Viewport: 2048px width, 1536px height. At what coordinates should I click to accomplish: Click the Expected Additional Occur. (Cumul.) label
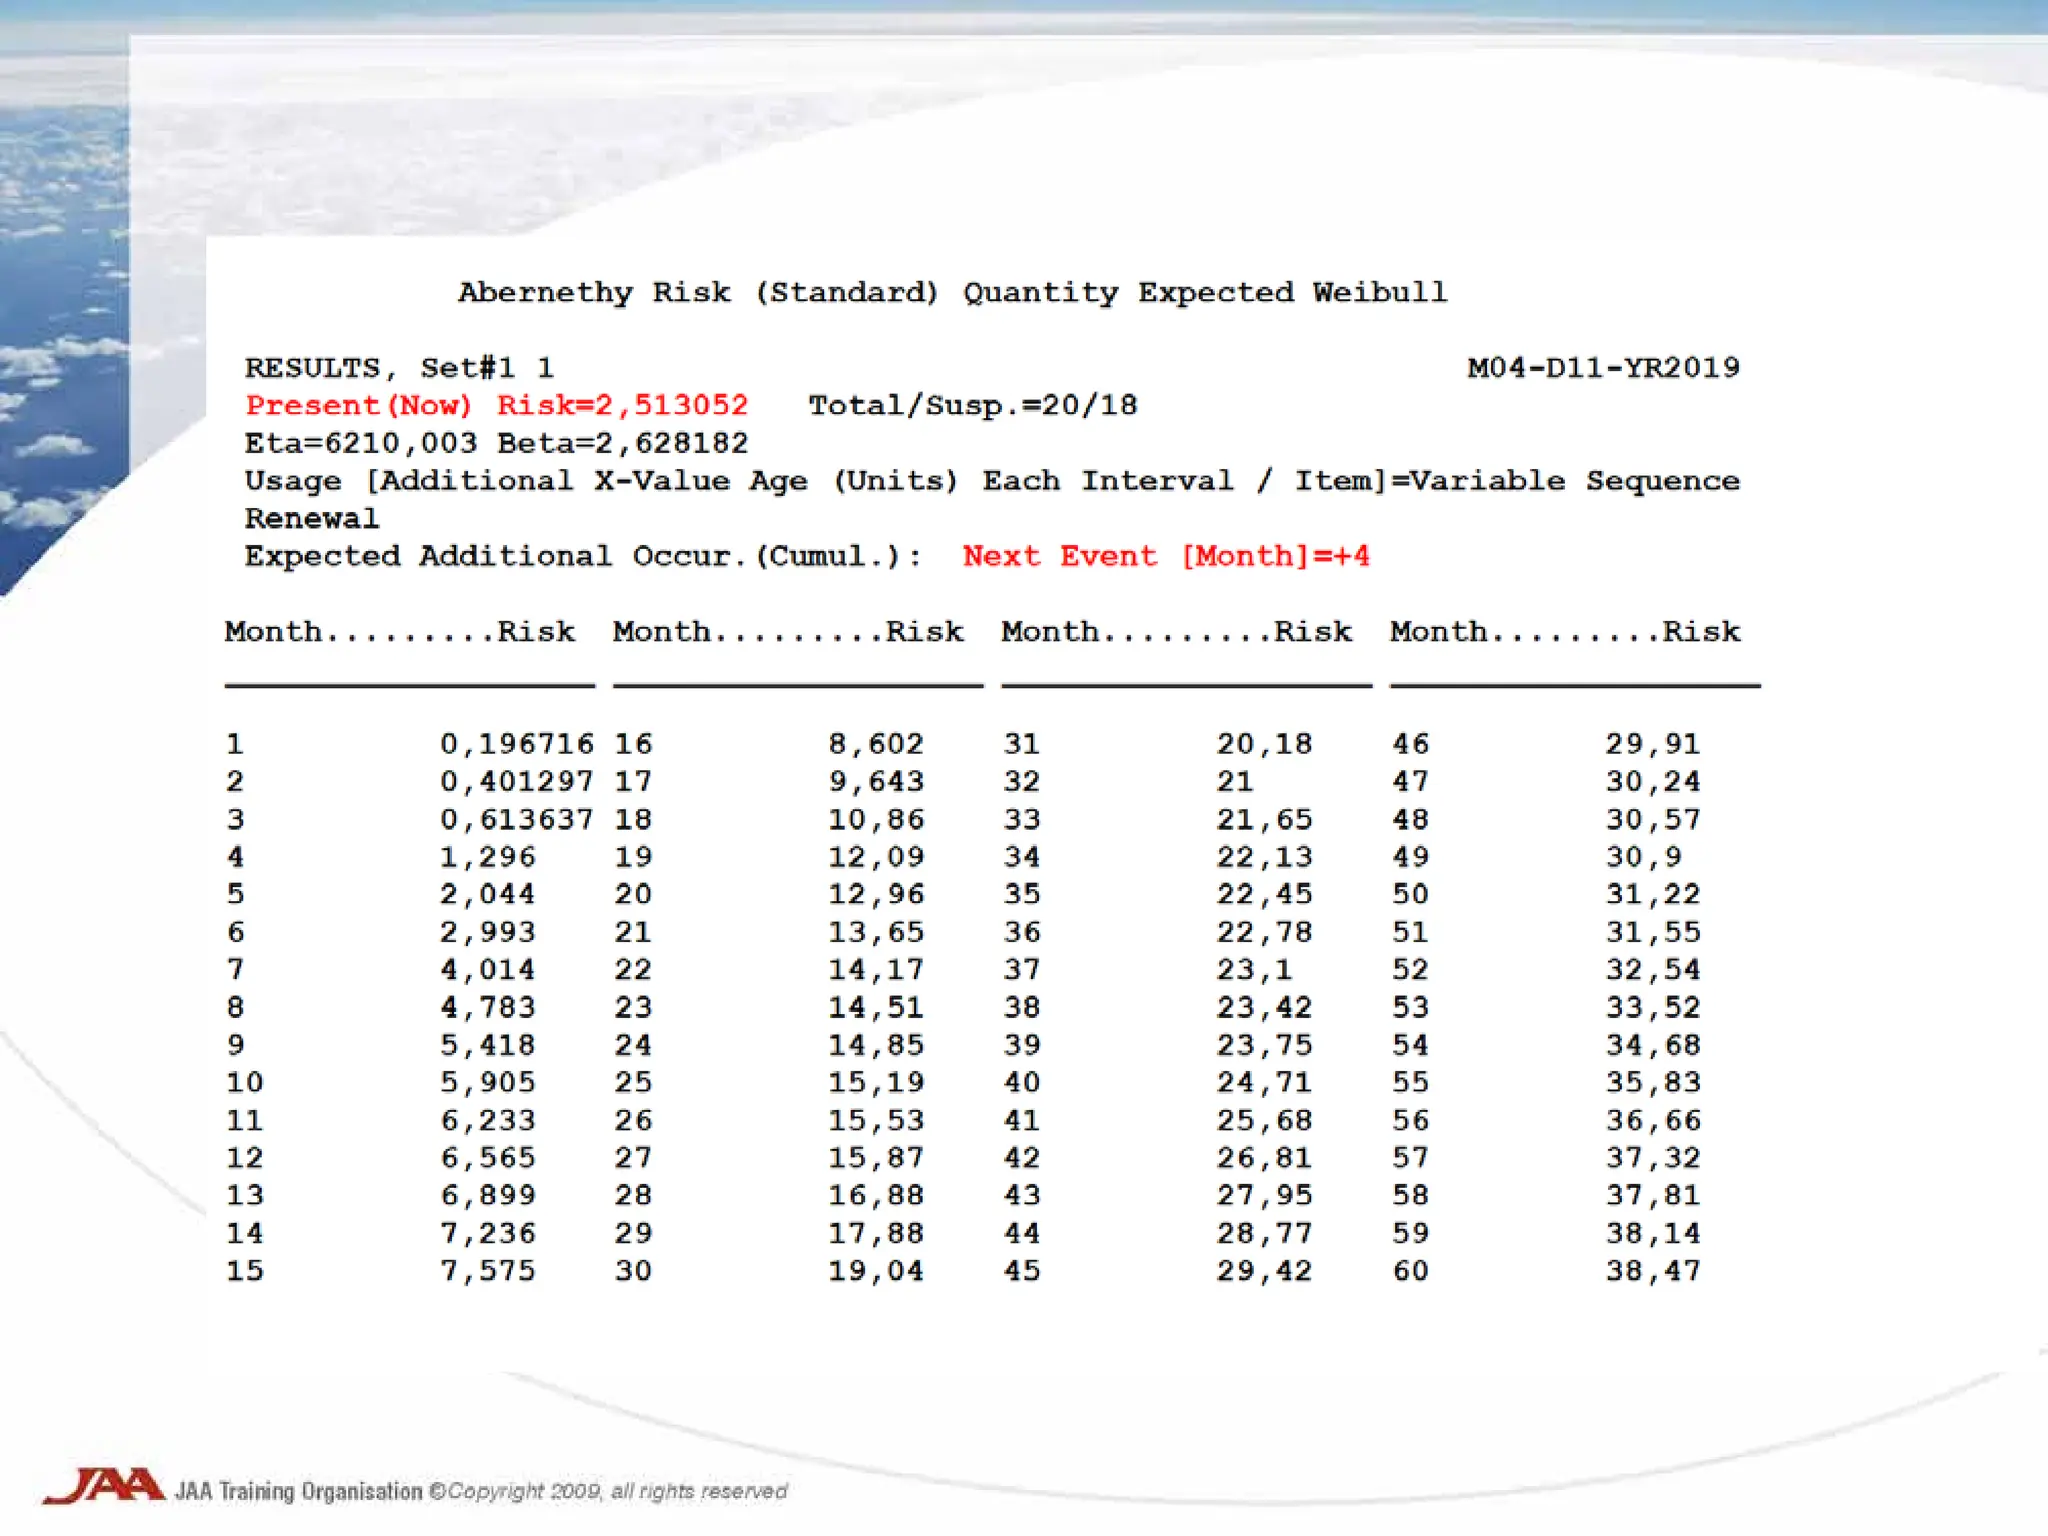point(582,556)
